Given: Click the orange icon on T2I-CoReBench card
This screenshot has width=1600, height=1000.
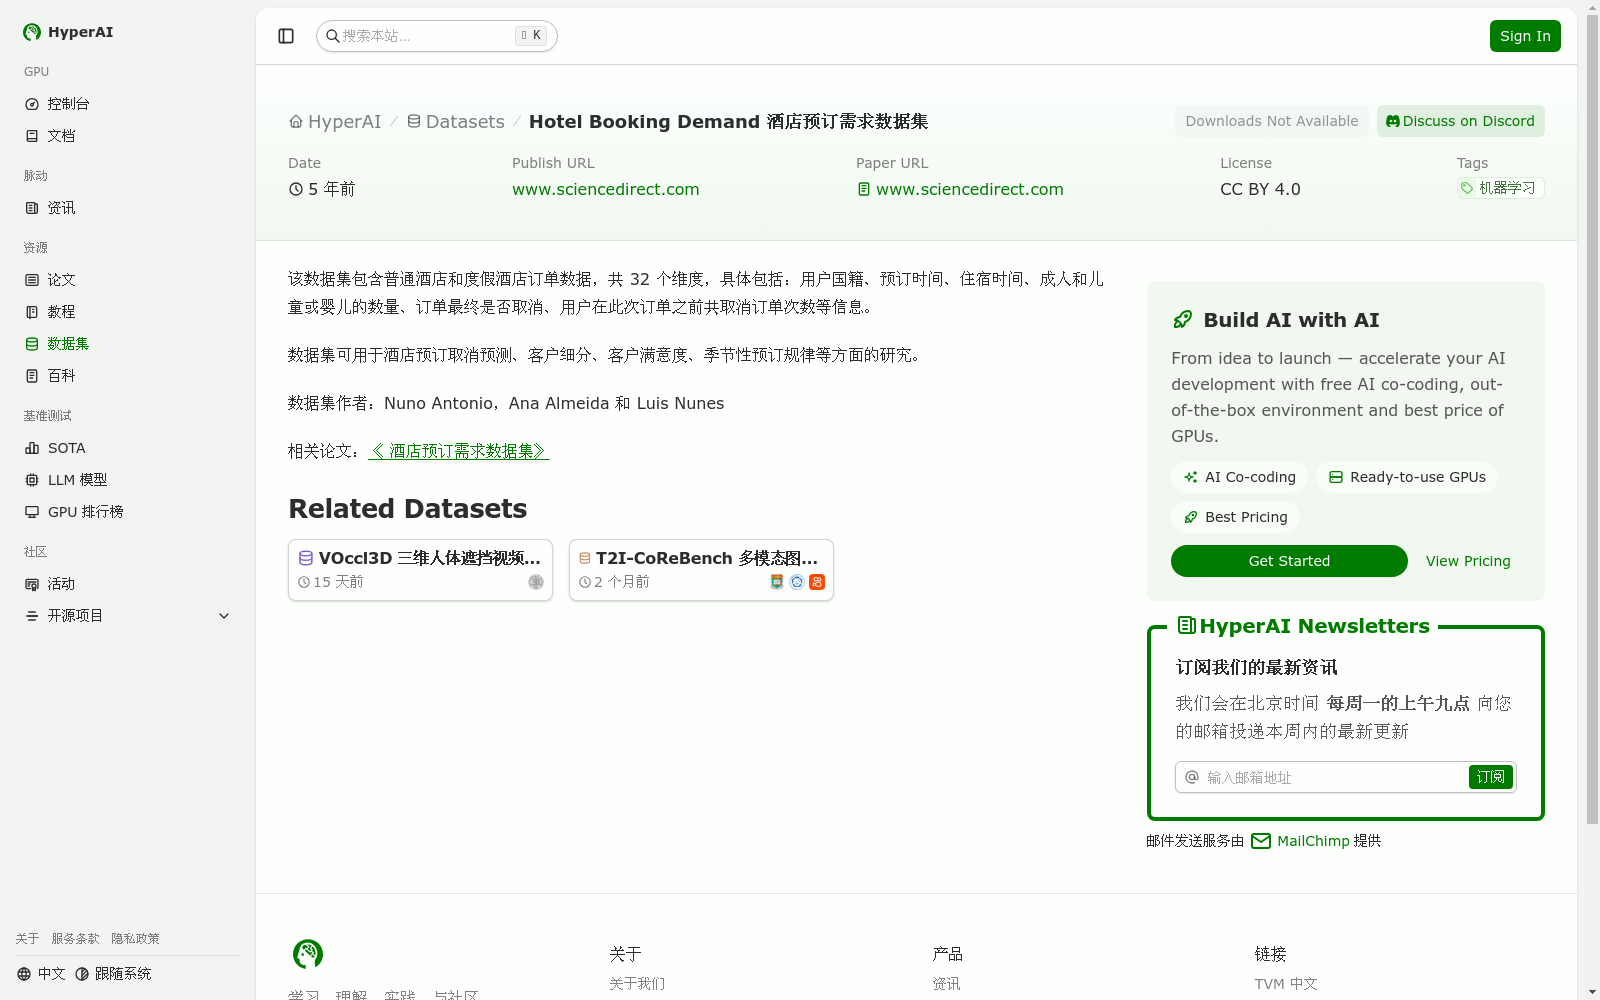Looking at the screenshot, I should 817,582.
